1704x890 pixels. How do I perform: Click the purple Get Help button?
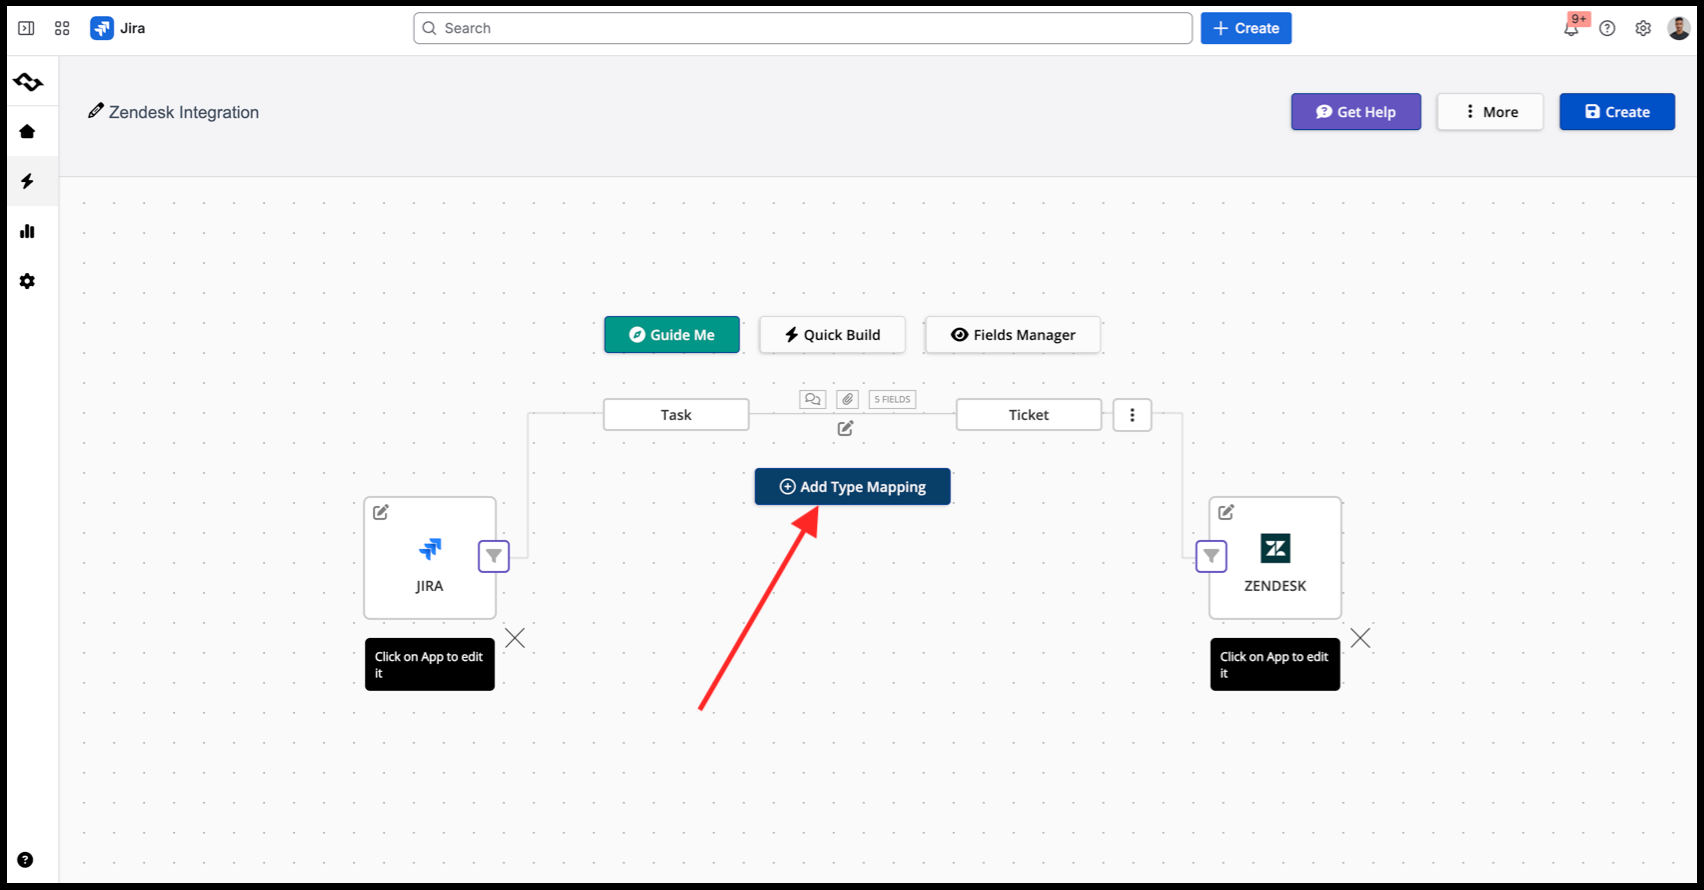click(1355, 112)
